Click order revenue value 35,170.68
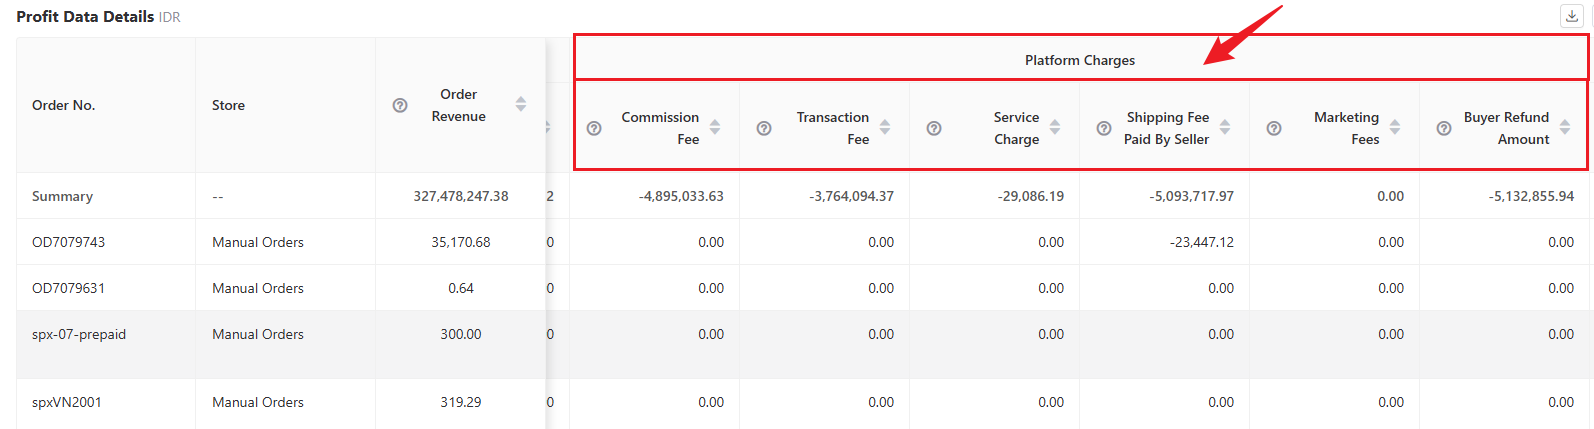The height and width of the screenshot is (429, 1594). tap(461, 242)
